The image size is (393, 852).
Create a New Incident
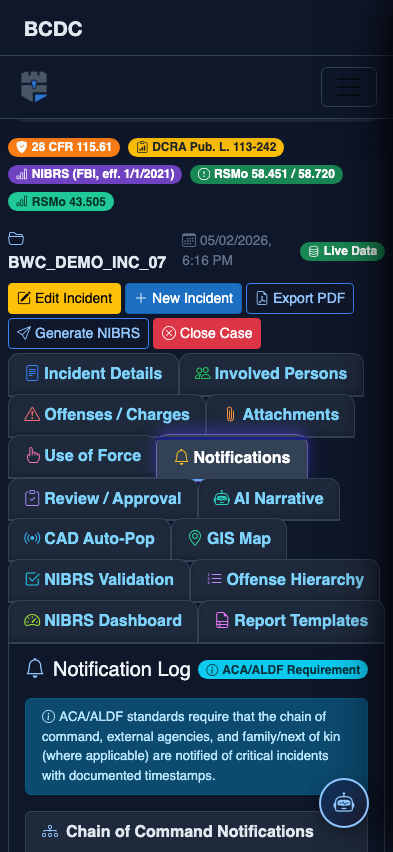pyautogui.click(x=184, y=298)
